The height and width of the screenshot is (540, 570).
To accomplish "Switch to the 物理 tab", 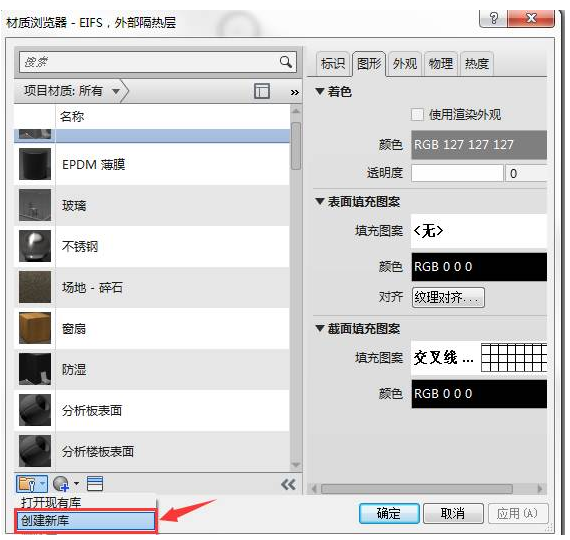I will [441, 64].
